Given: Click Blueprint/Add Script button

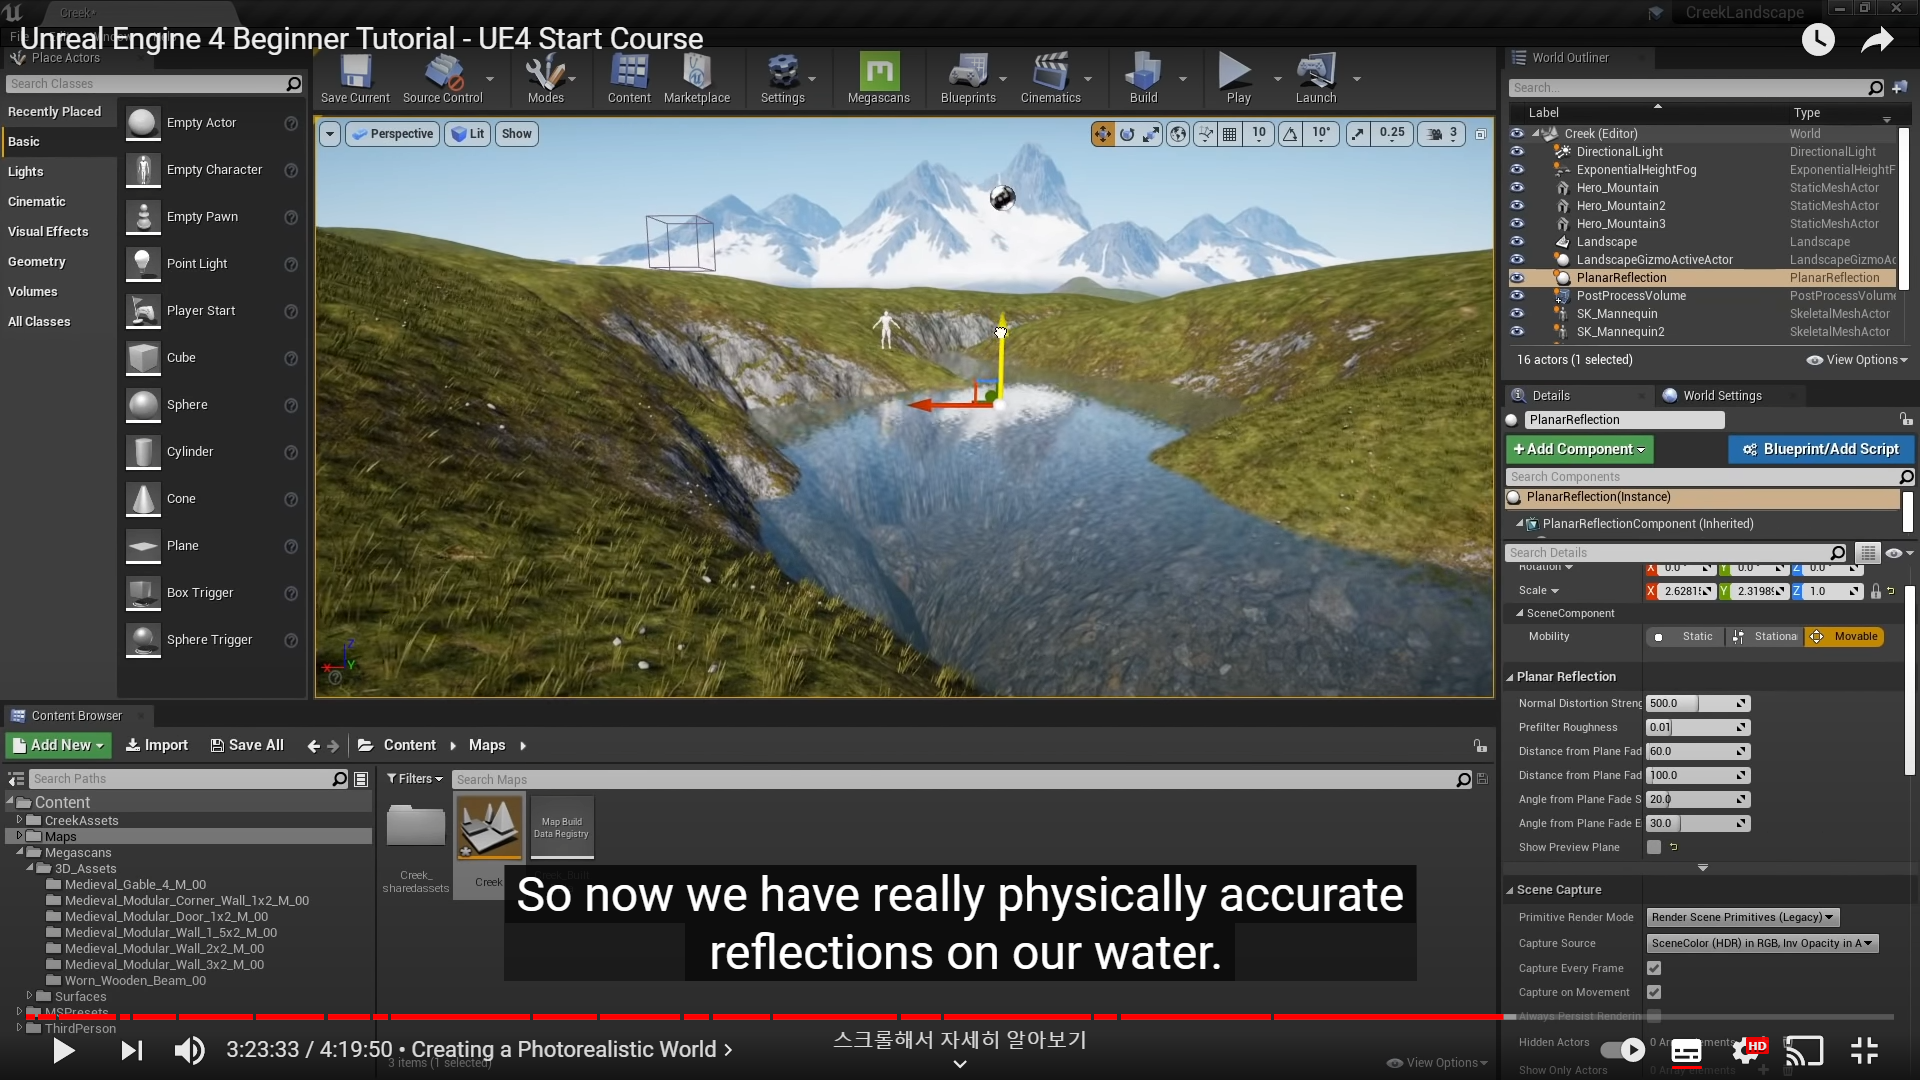Looking at the screenshot, I should click(x=1820, y=449).
